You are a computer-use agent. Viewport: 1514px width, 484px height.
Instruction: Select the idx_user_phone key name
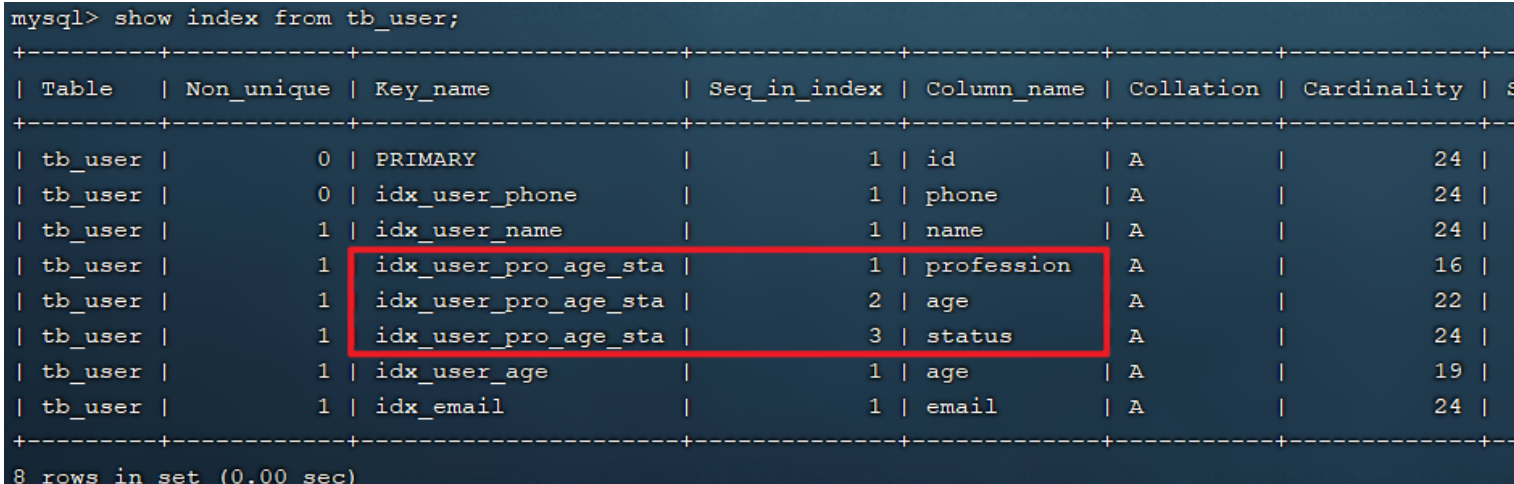pos(476,195)
